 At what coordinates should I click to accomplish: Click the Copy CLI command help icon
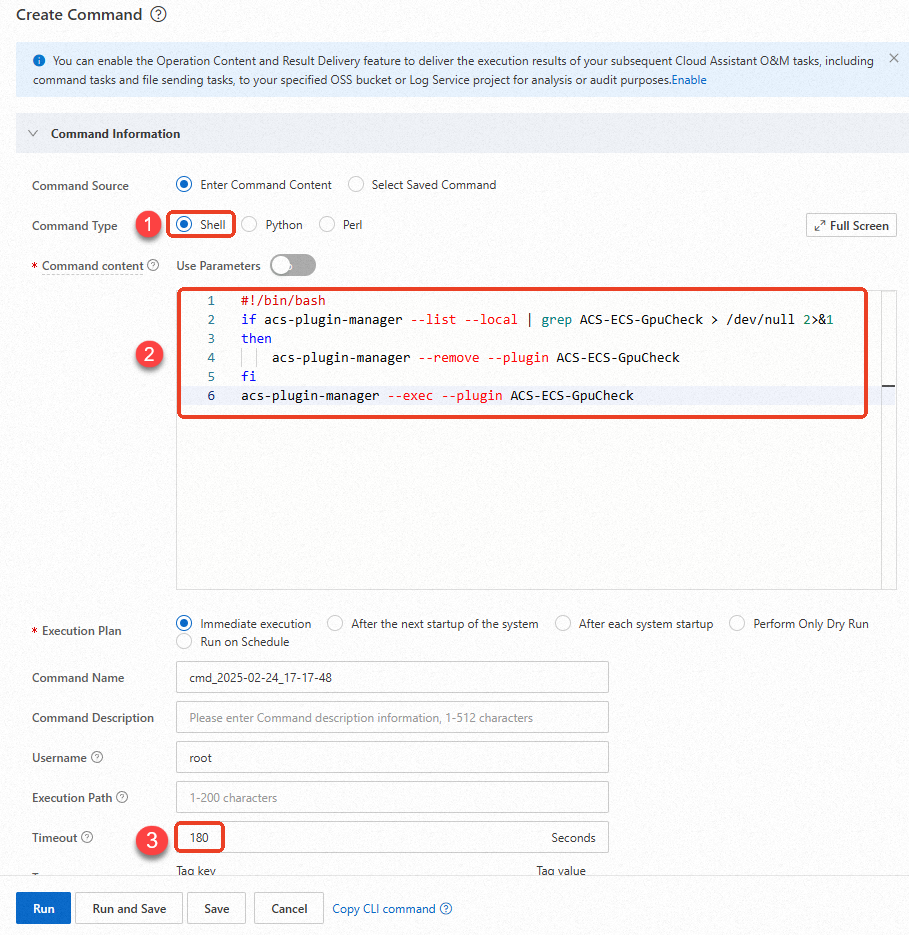446,909
